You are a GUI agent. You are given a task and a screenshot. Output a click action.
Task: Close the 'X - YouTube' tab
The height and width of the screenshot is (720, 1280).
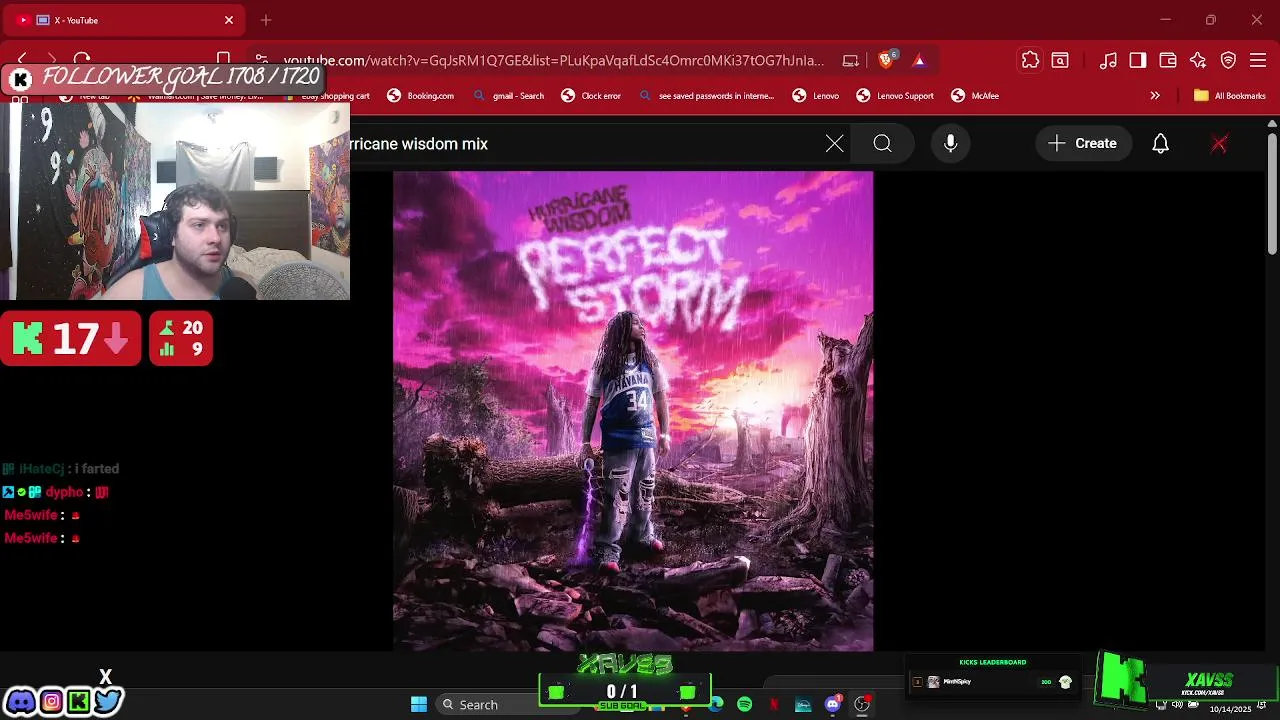229,20
